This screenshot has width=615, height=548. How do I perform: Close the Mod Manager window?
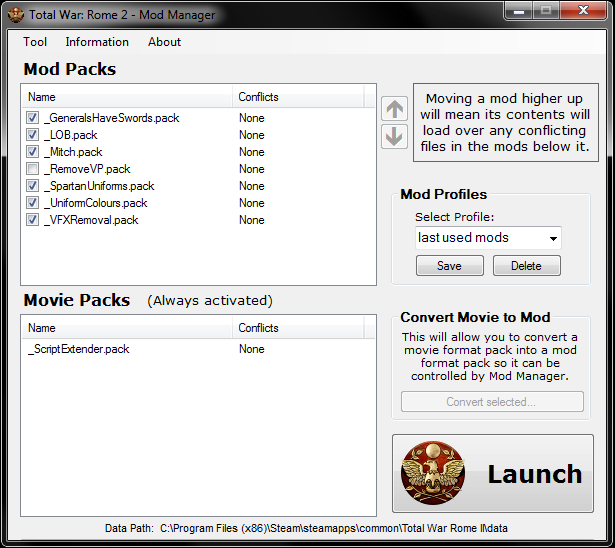point(584,11)
